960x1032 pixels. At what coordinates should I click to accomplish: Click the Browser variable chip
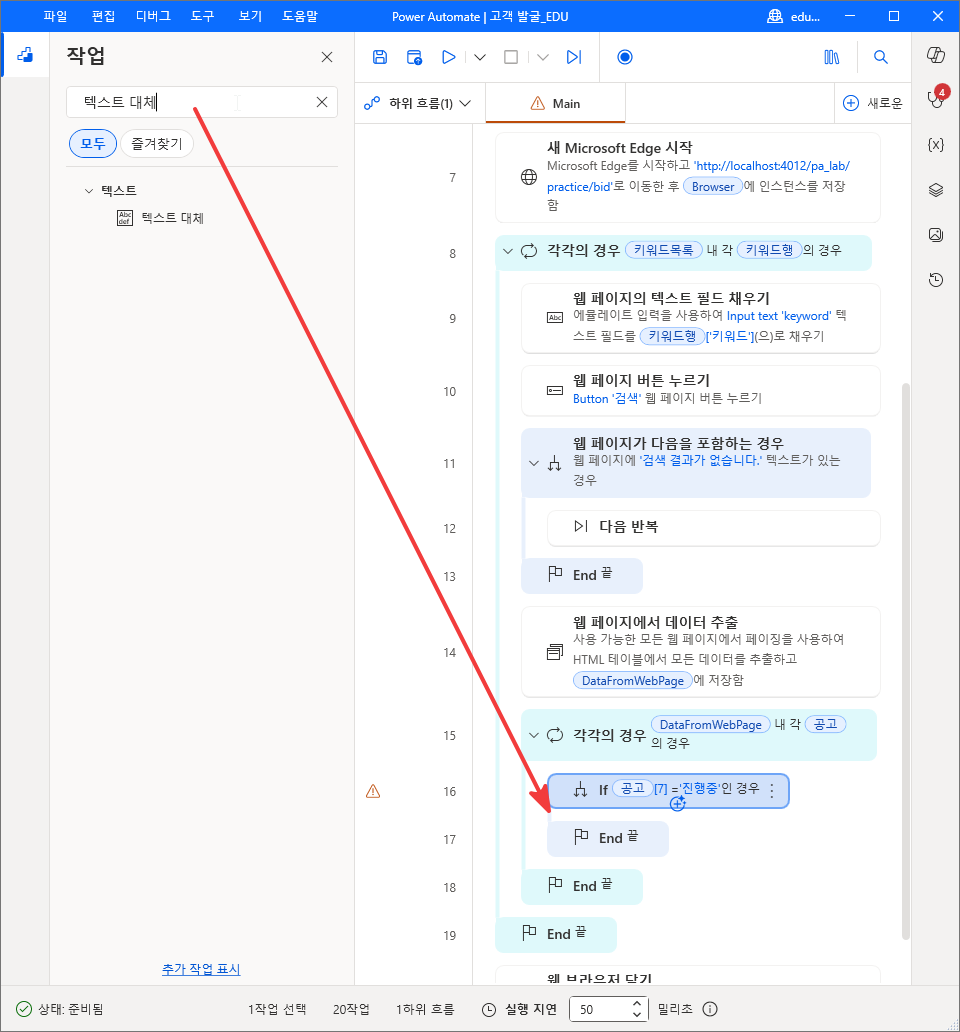tap(713, 187)
